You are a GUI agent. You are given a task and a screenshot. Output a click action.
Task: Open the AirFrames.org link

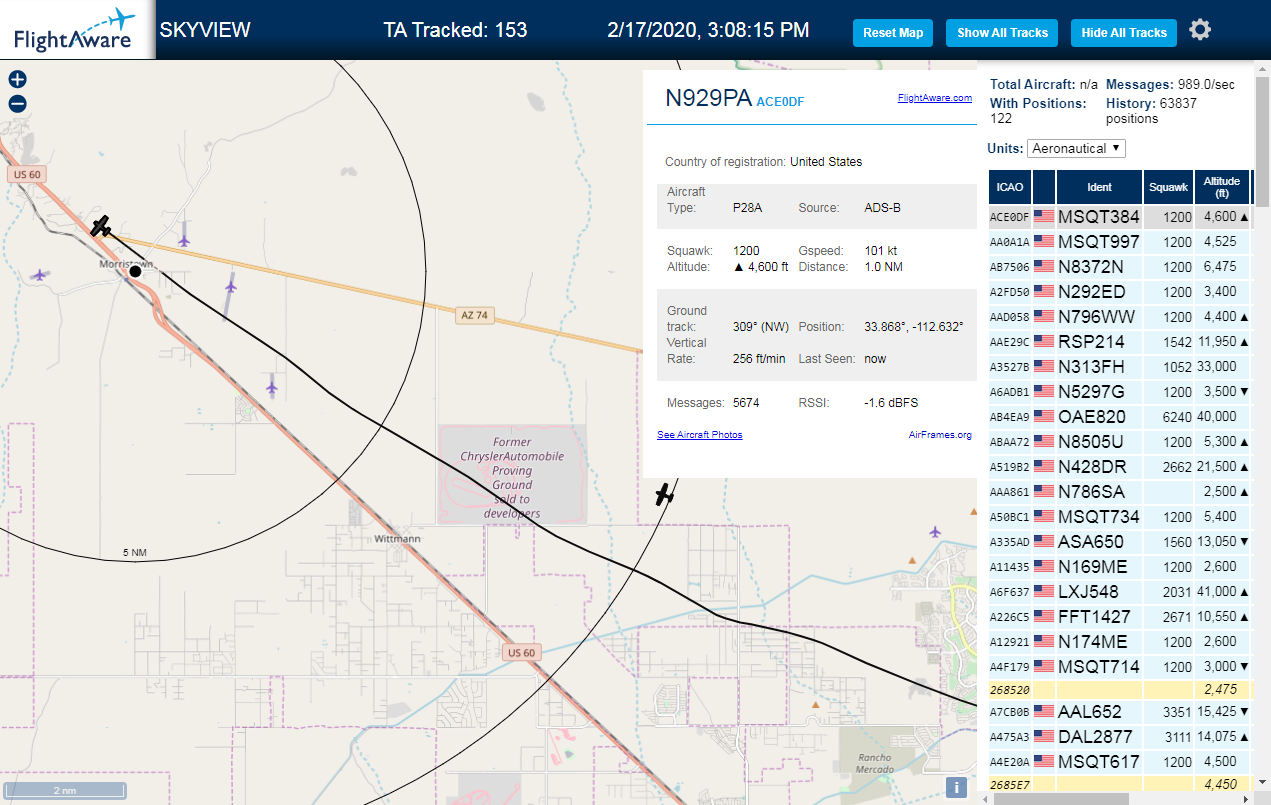pos(940,435)
